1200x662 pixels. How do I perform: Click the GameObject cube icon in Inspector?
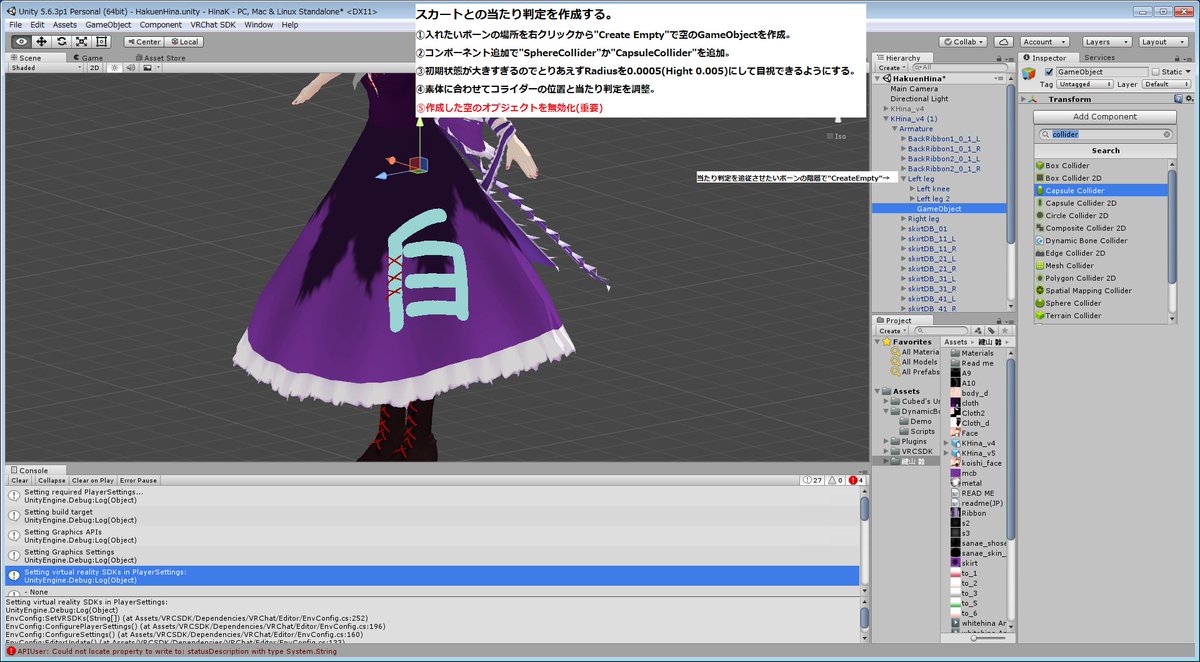[1029, 74]
